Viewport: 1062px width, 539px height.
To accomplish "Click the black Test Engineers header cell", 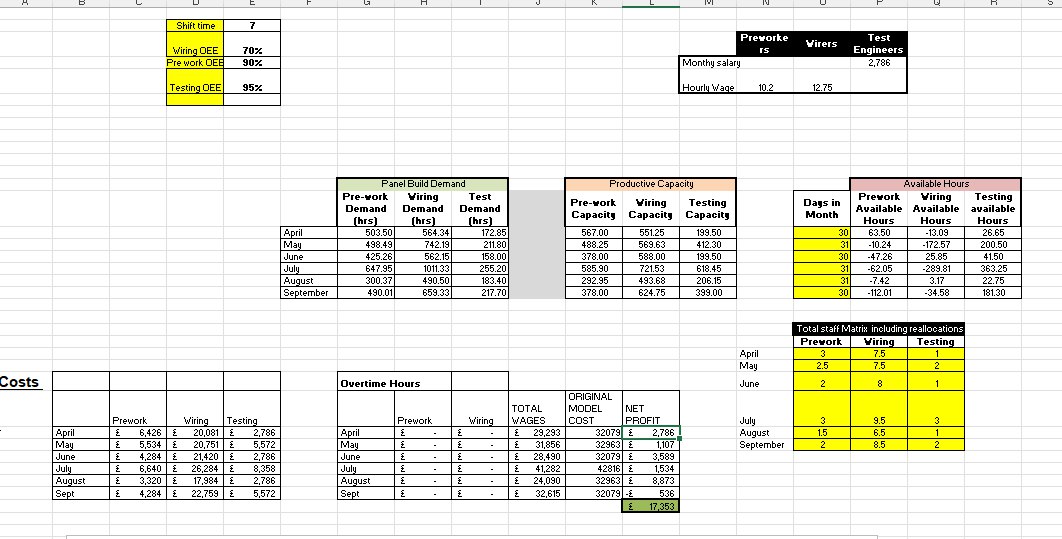I will [x=878, y=43].
